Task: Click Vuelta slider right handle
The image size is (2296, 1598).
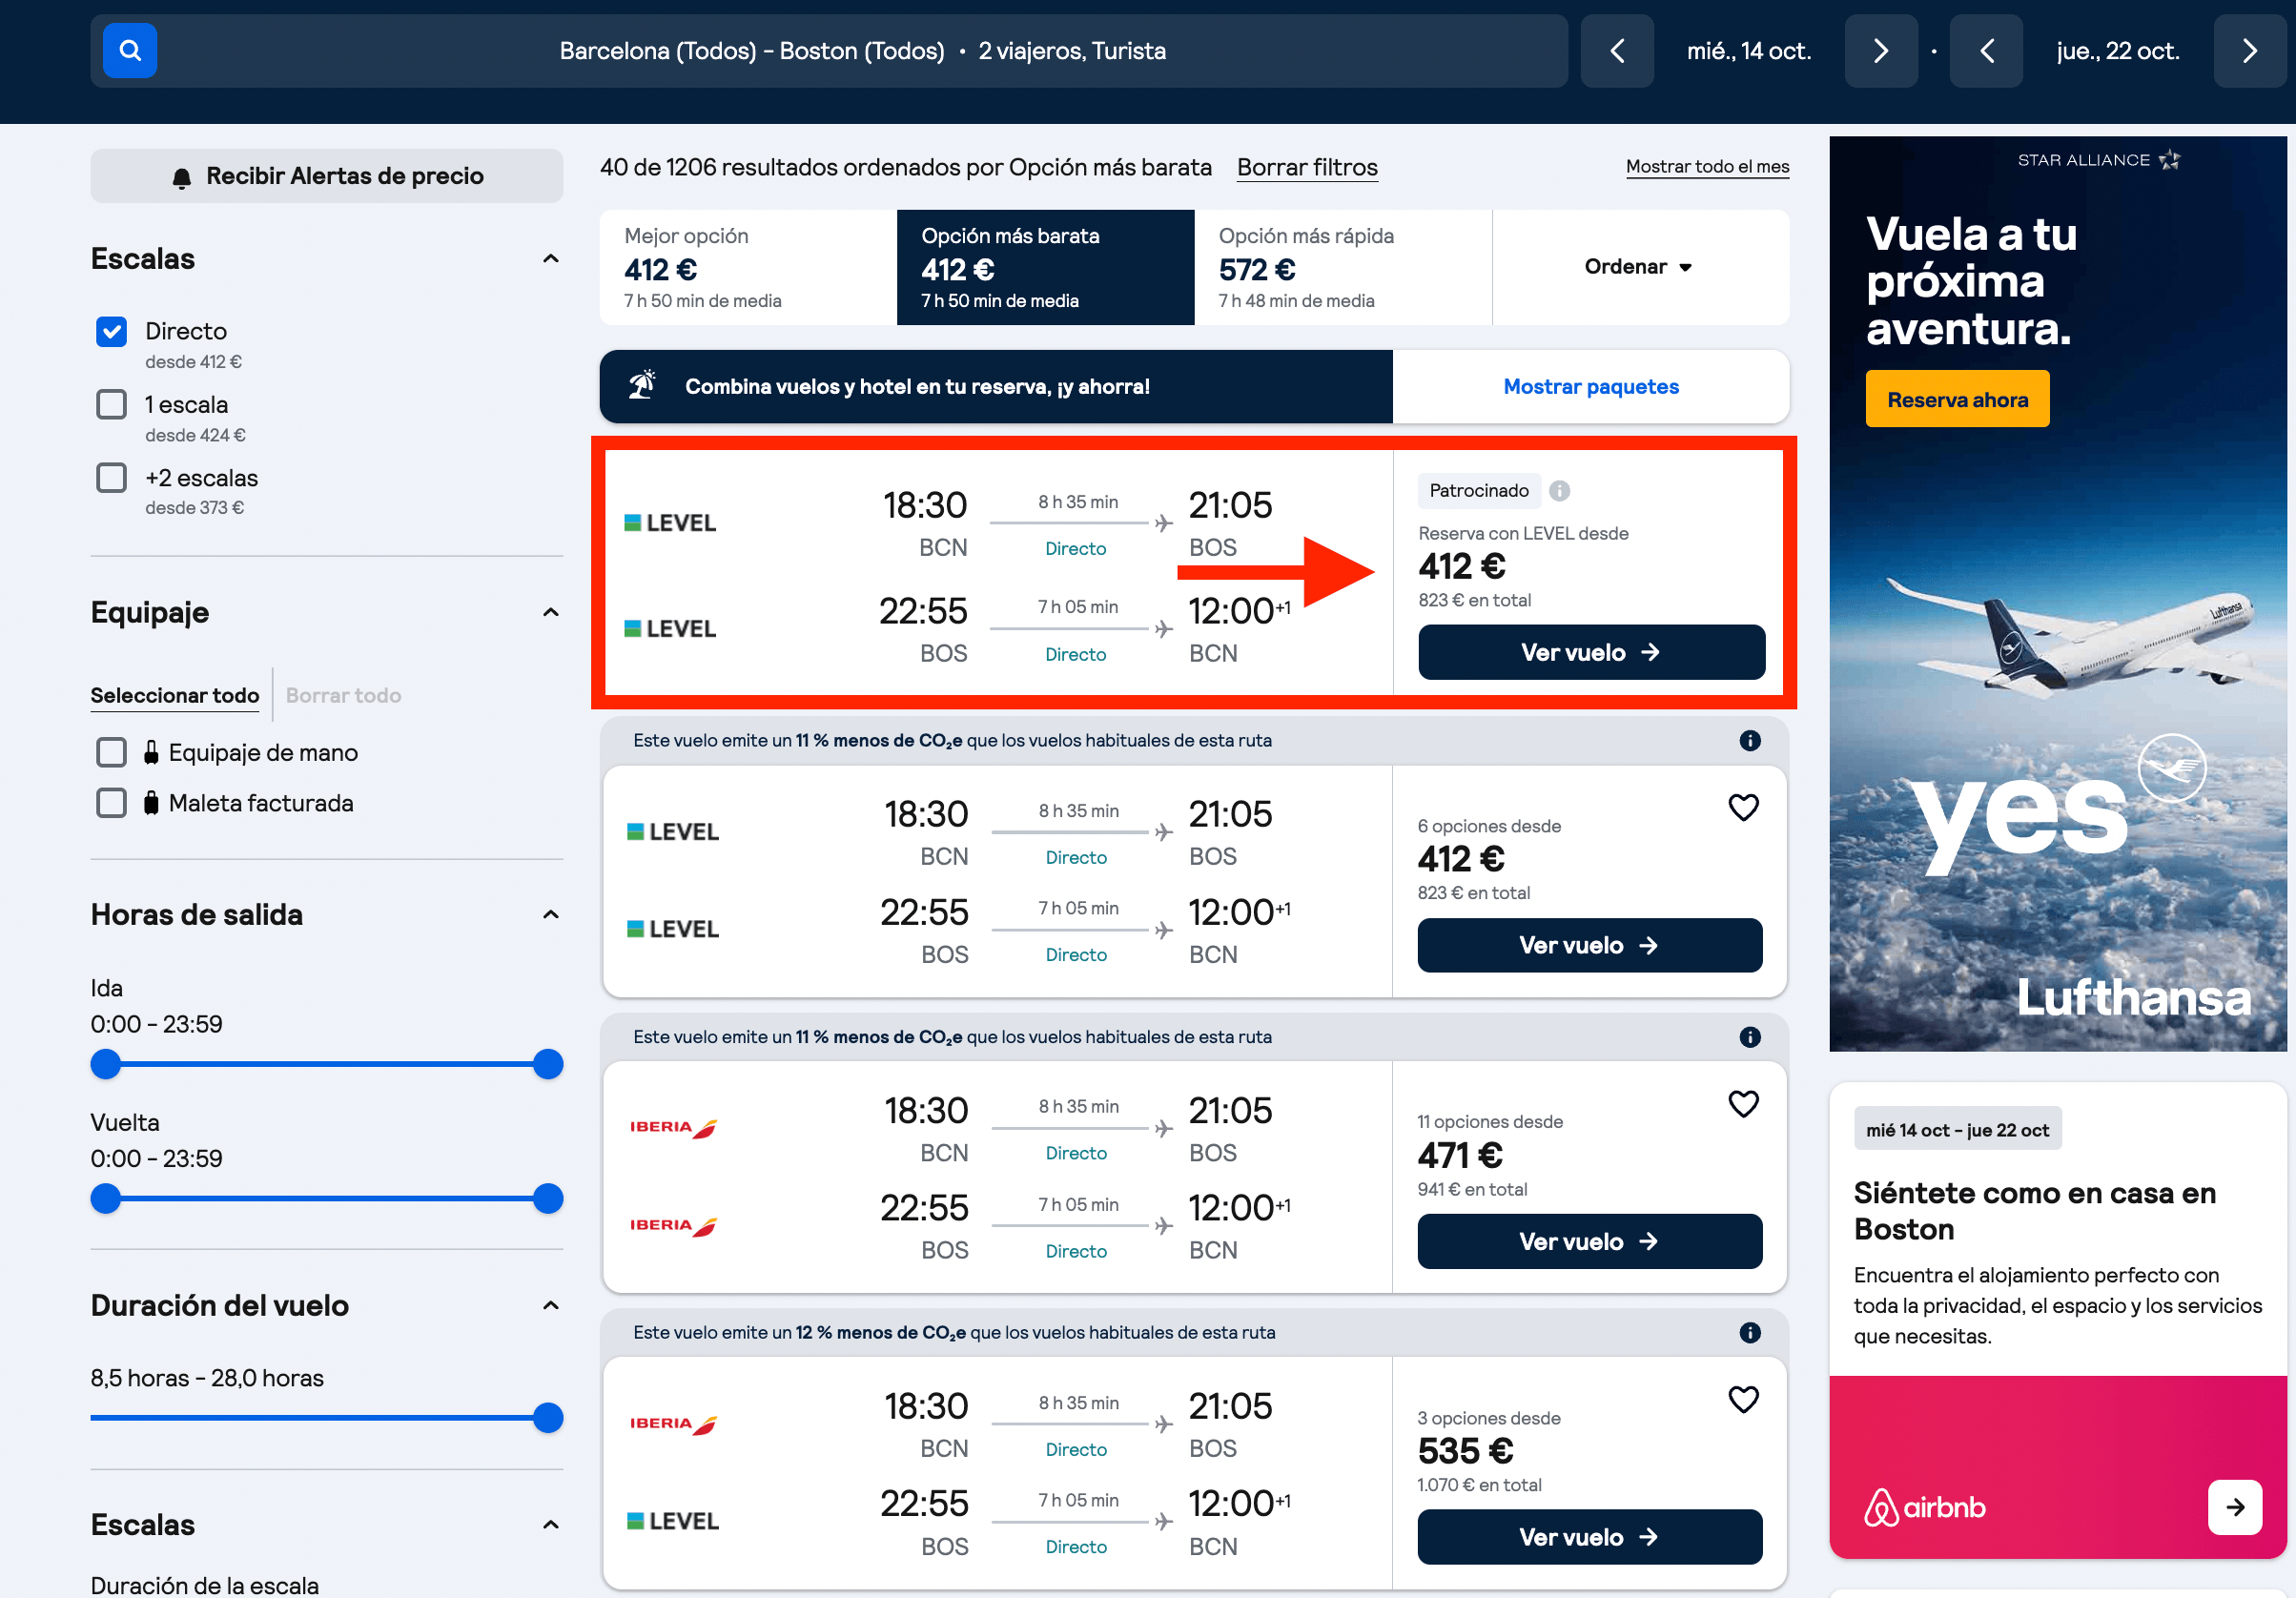Action: [x=548, y=1198]
